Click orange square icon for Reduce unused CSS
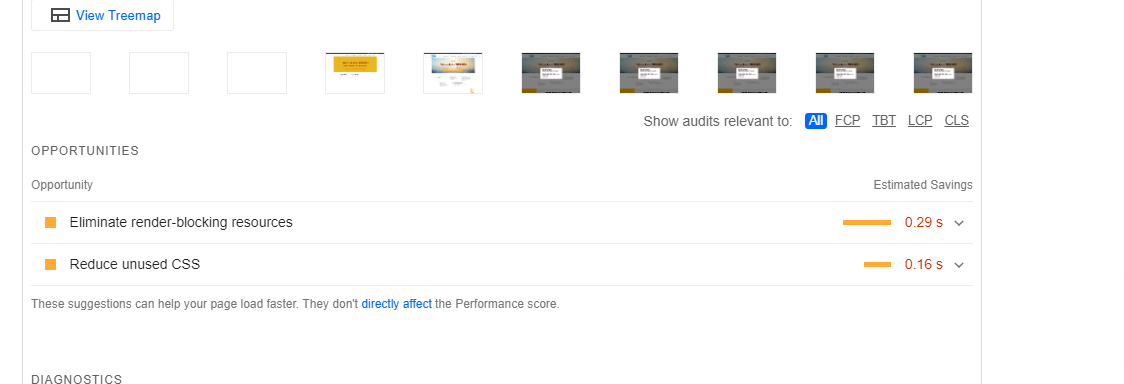 (50, 265)
